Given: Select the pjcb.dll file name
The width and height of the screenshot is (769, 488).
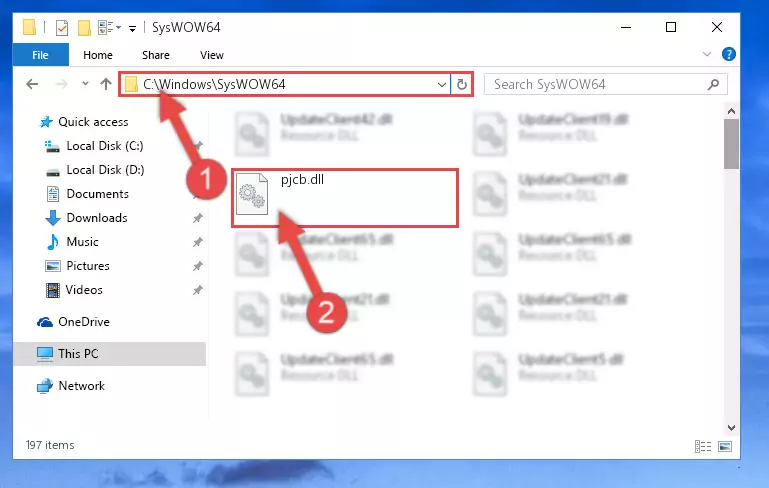Looking at the screenshot, I should click(302, 180).
